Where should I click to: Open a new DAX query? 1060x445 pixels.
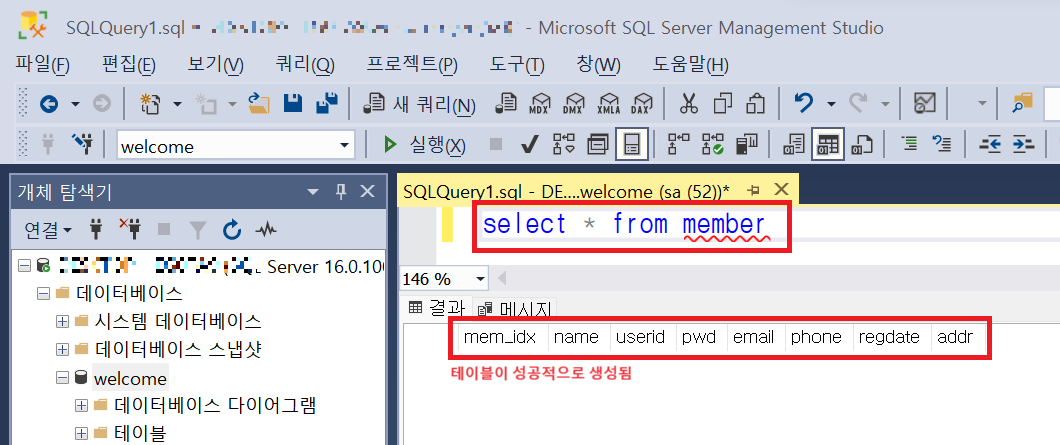pos(642,103)
